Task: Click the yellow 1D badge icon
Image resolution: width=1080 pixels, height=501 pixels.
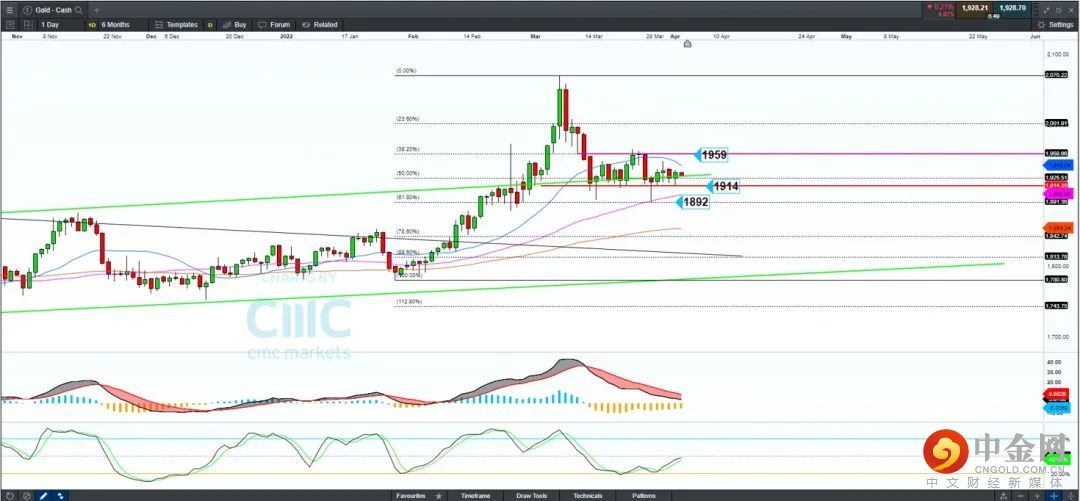Action: [x=92, y=25]
